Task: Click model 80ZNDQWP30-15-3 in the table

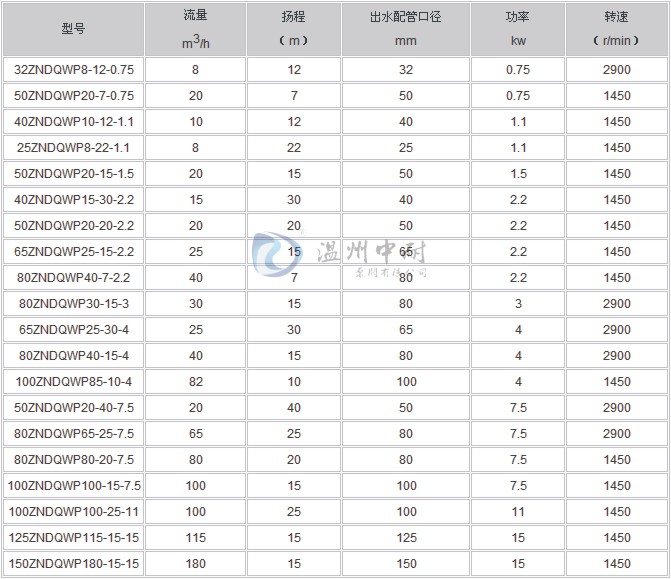Action: (74, 304)
